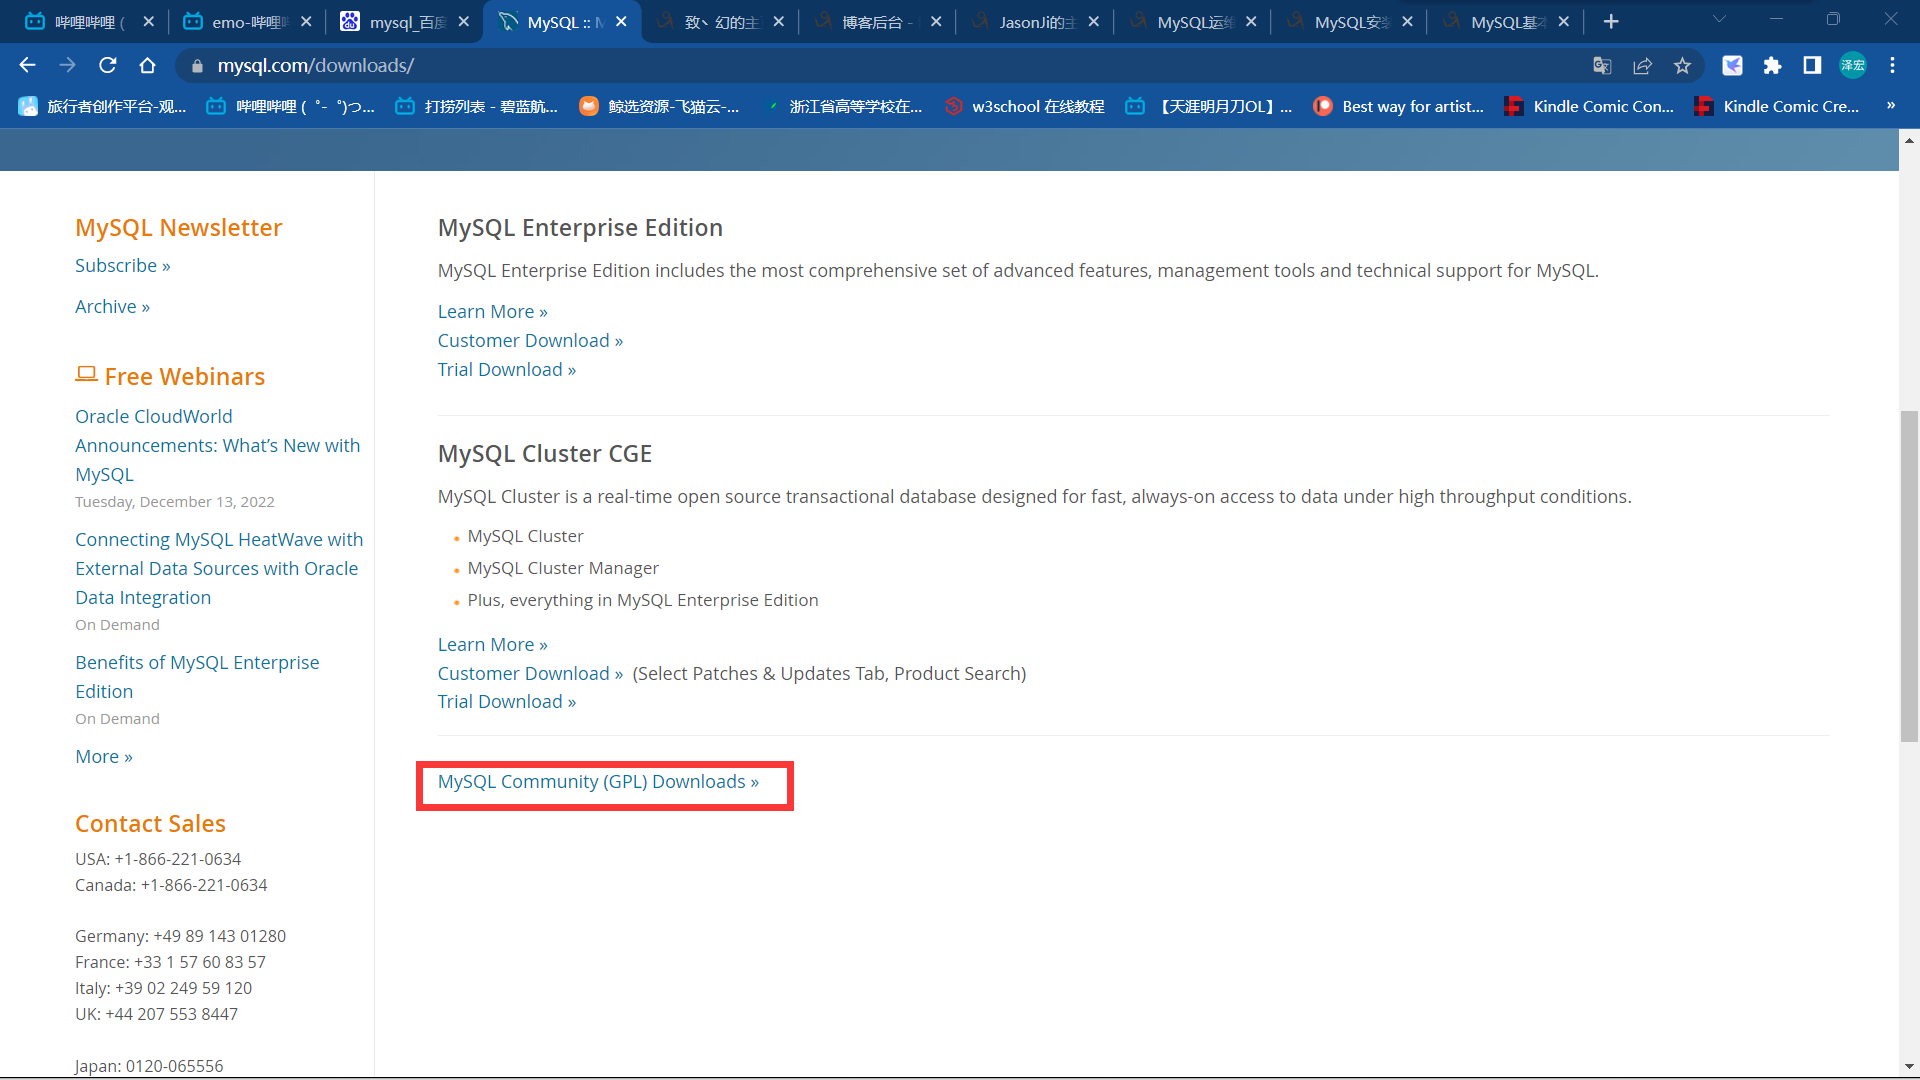Screen dimensions: 1920x1080
Task: Share this page via share icon
Action: coord(1642,65)
